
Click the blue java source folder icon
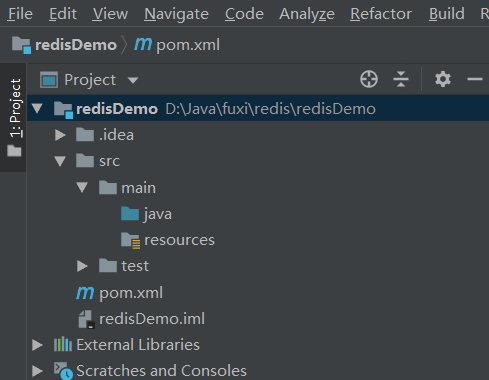point(130,214)
